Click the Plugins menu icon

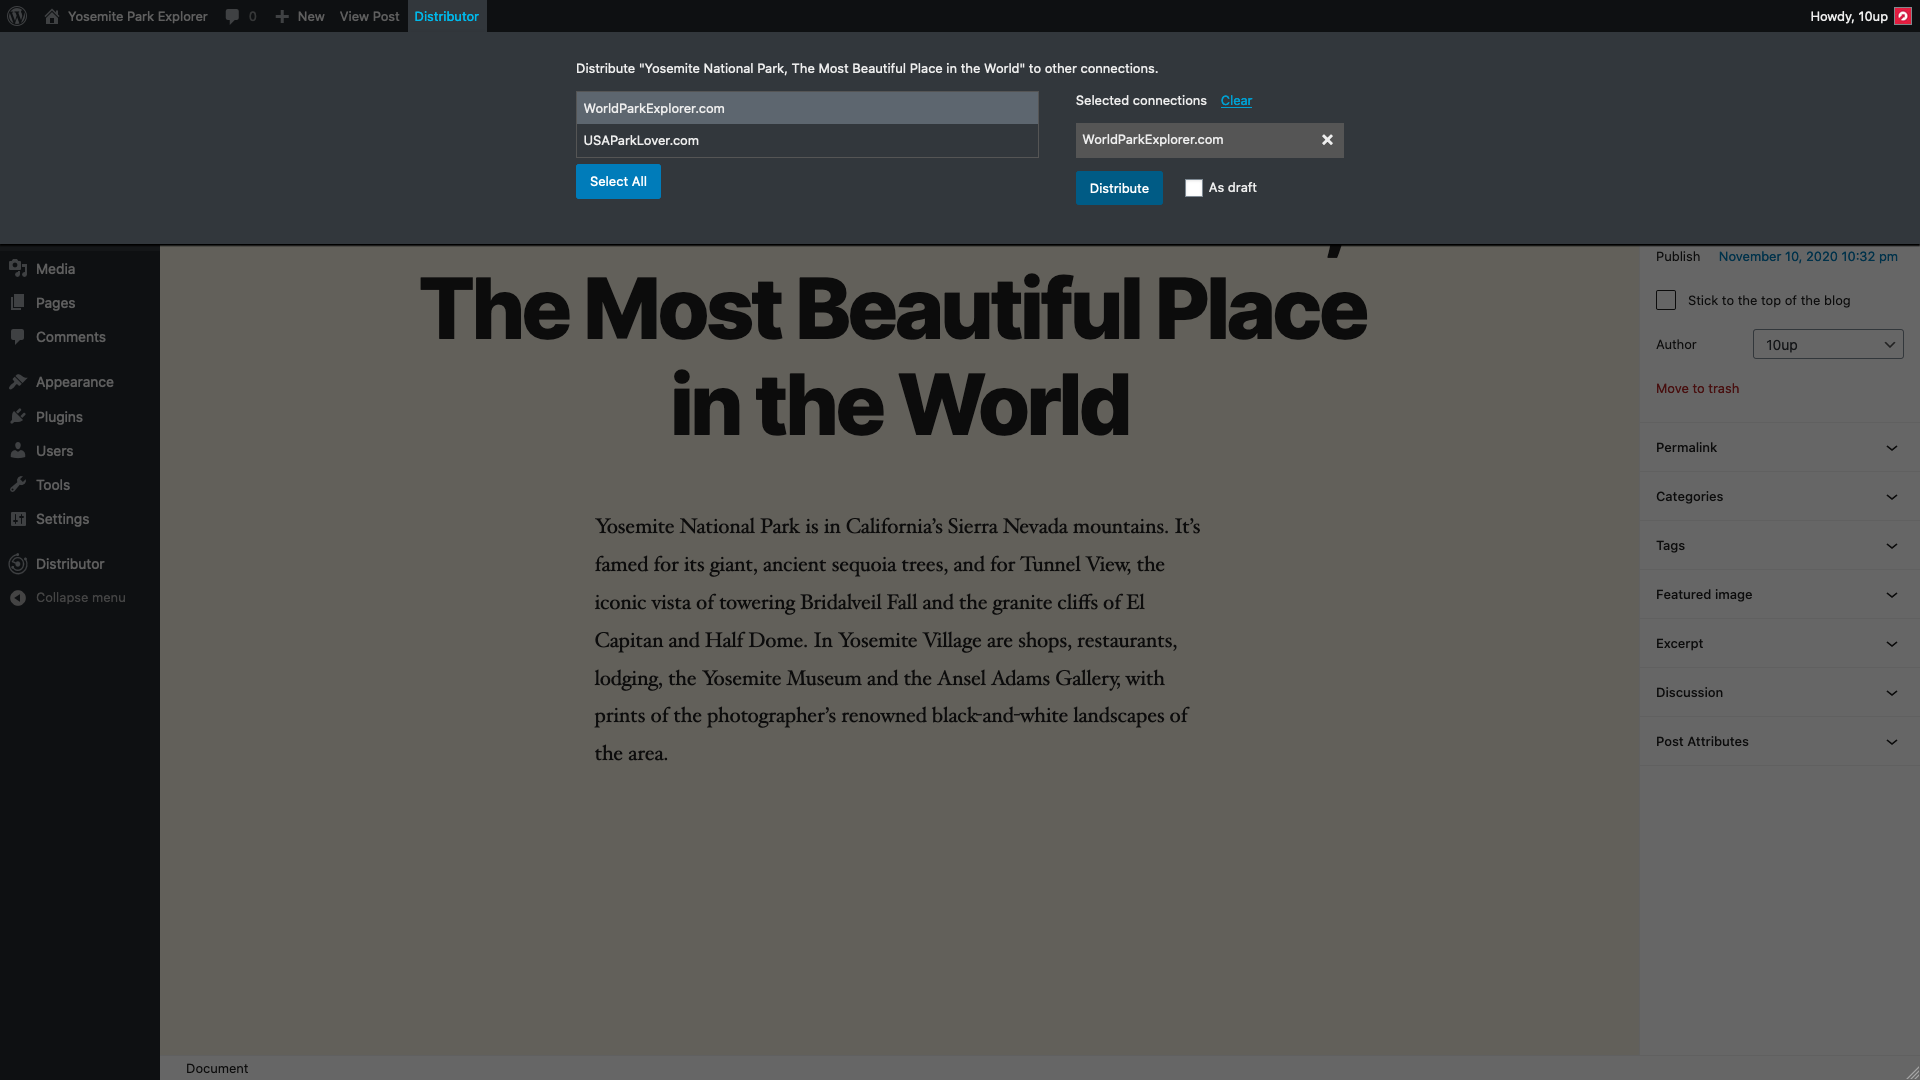(x=18, y=415)
